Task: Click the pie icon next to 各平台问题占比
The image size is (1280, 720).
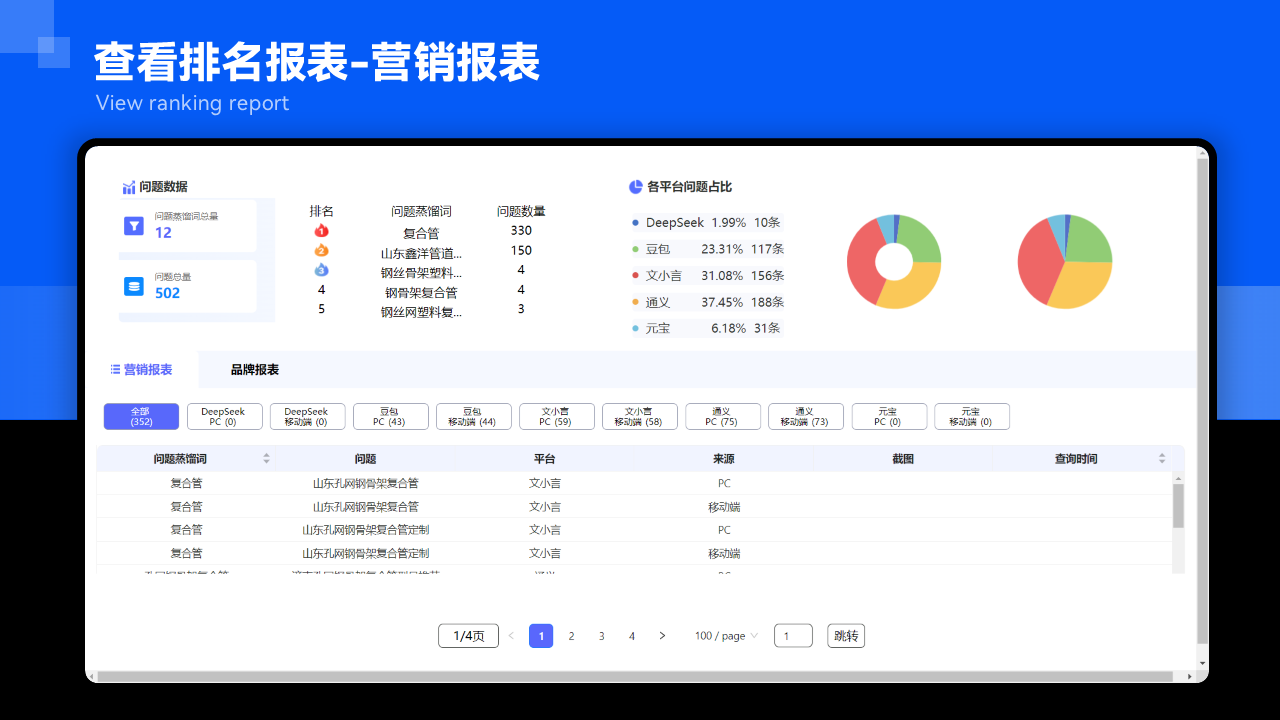Action: pos(635,187)
